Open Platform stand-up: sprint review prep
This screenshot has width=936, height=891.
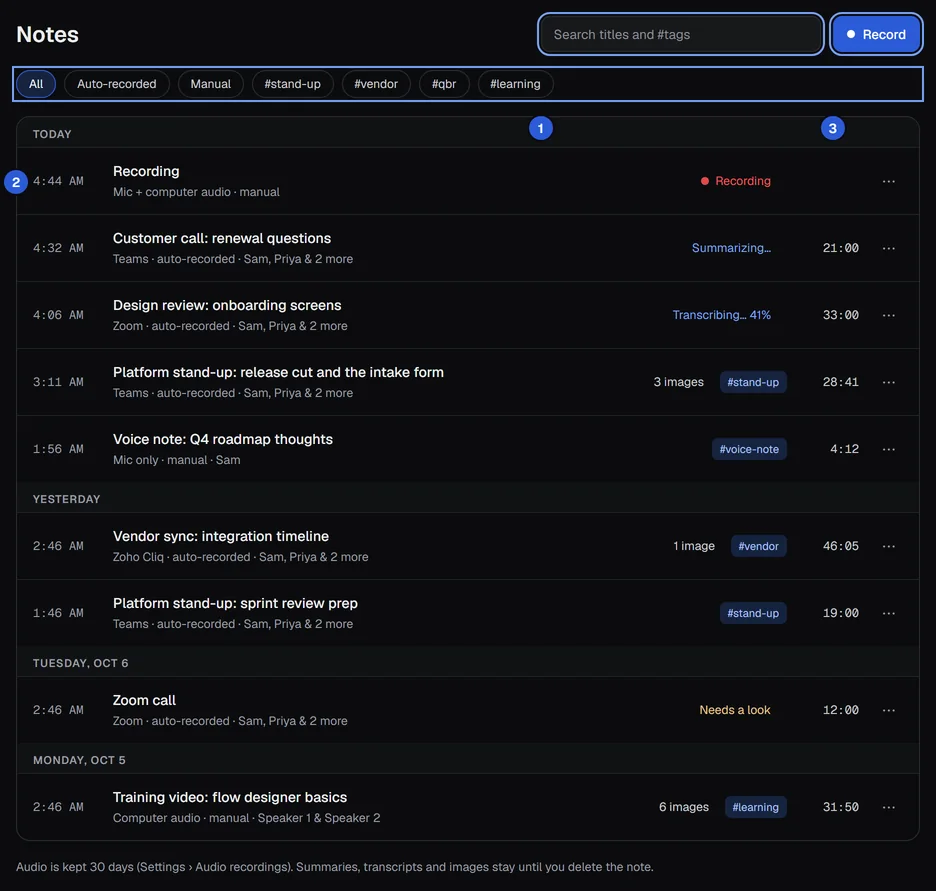(x=235, y=603)
